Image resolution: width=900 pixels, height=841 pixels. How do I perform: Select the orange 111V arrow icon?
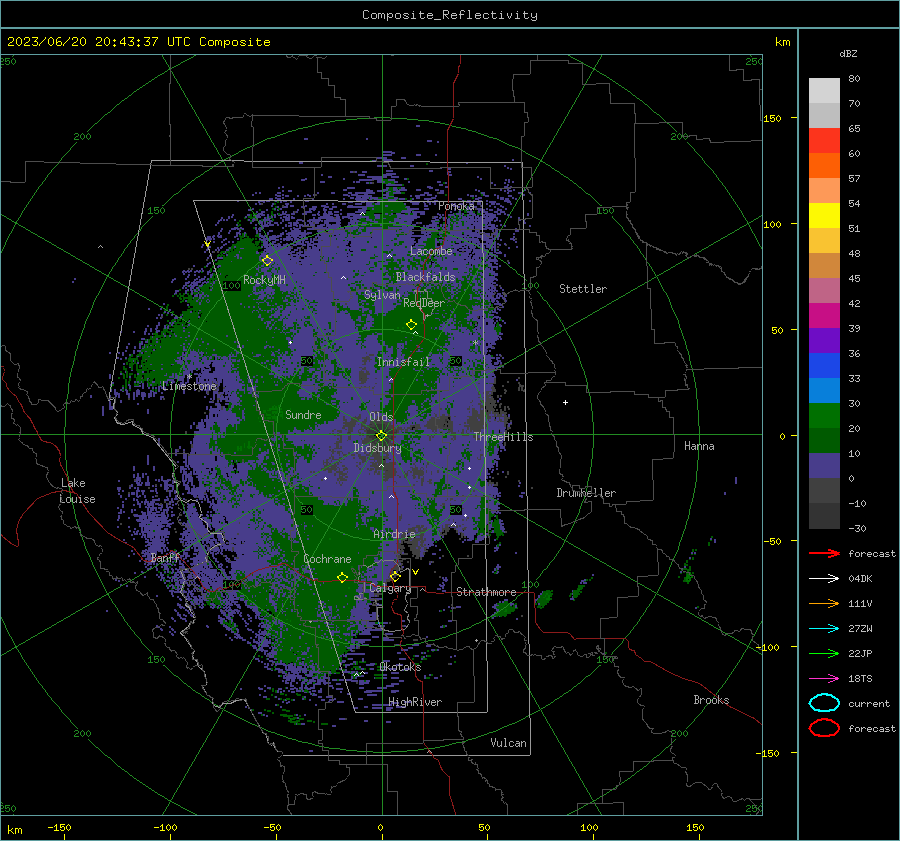(x=824, y=603)
